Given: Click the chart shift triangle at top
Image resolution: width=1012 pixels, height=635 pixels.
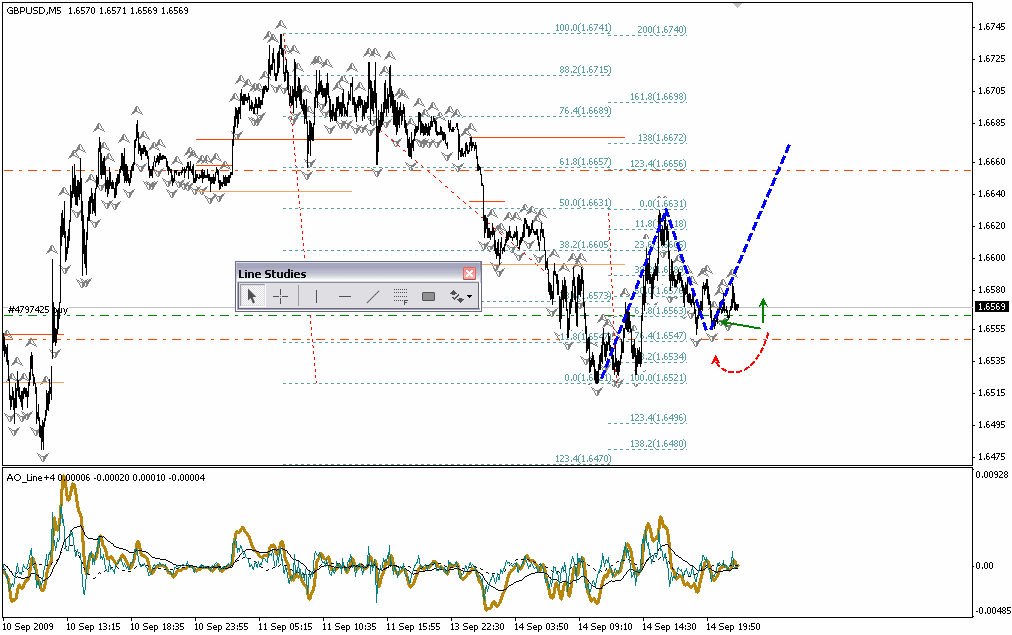Looking at the screenshot, I should click(x=737, y=6).
